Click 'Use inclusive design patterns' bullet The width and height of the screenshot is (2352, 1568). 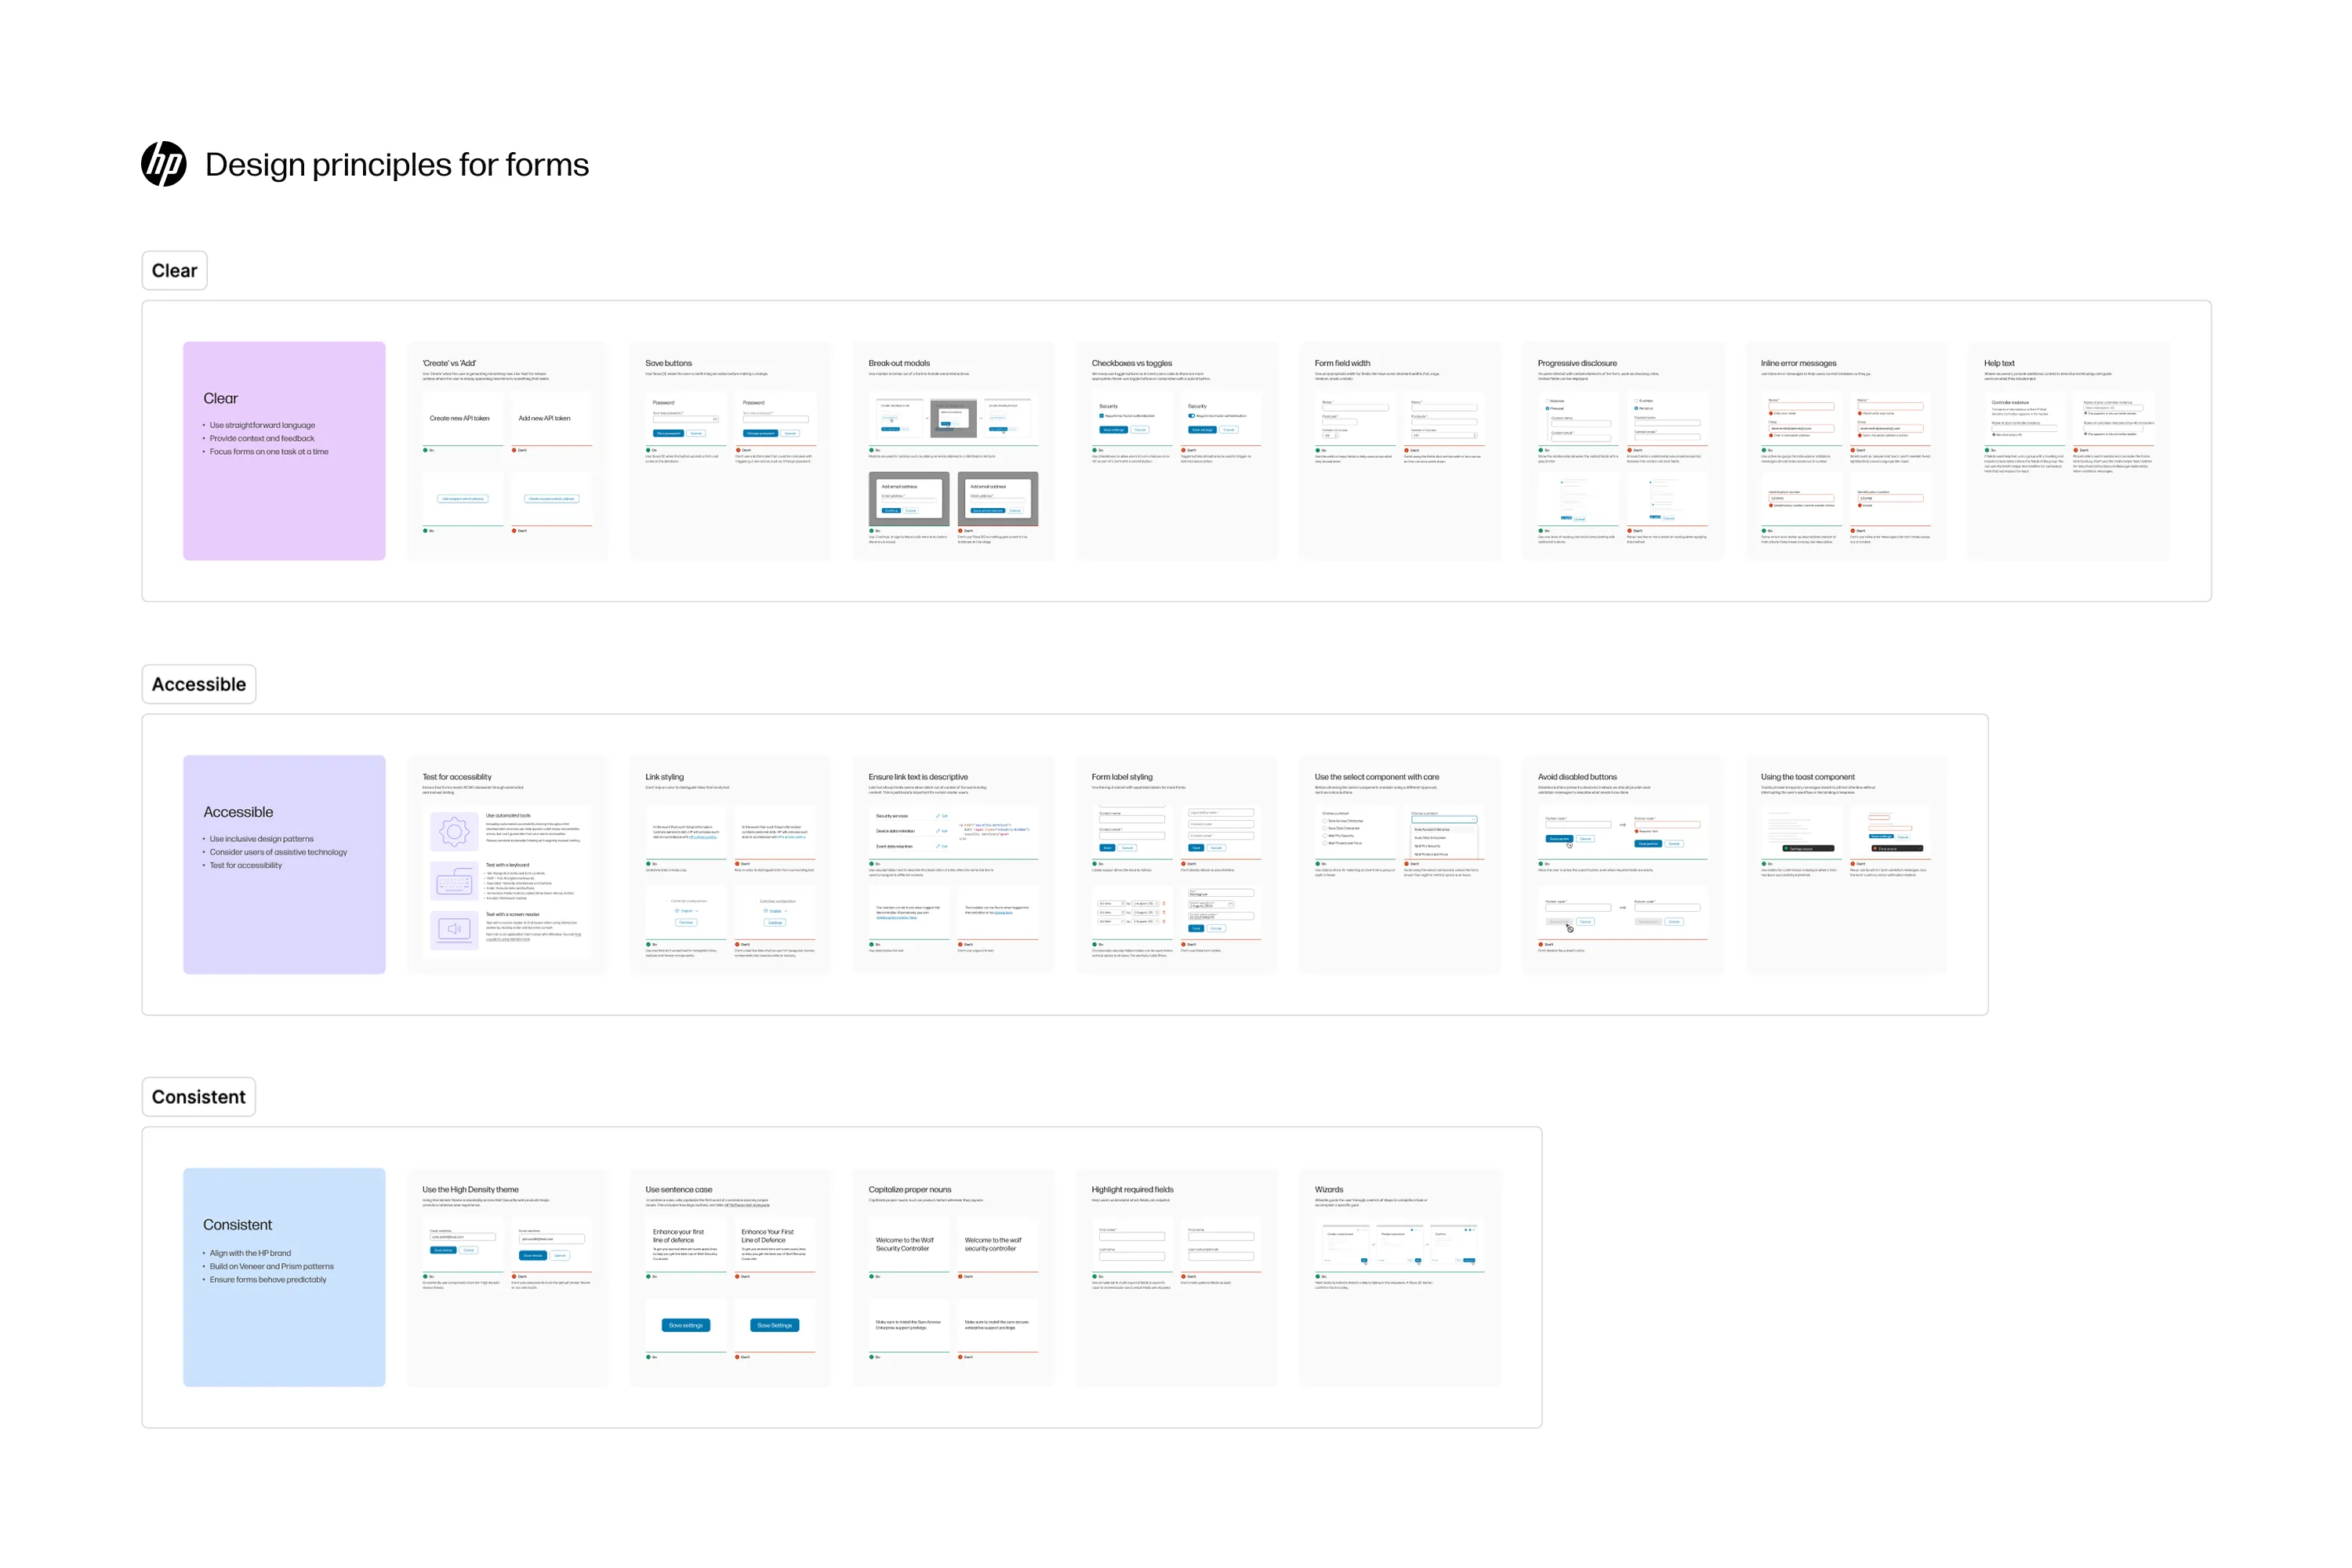pyautogui.click(x=261, y=839)
